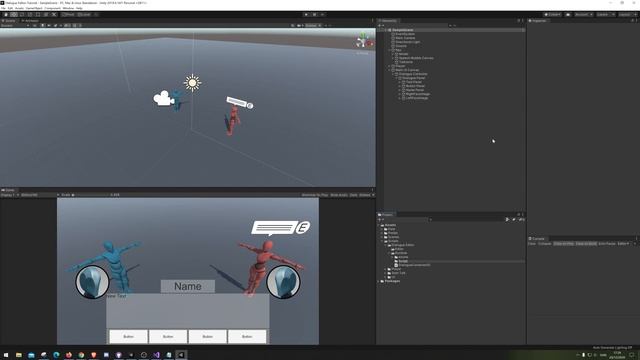Select the Scale tool in Unity toolbar
Viewport: 640px width, 360px height.
[x=30, y=14]
